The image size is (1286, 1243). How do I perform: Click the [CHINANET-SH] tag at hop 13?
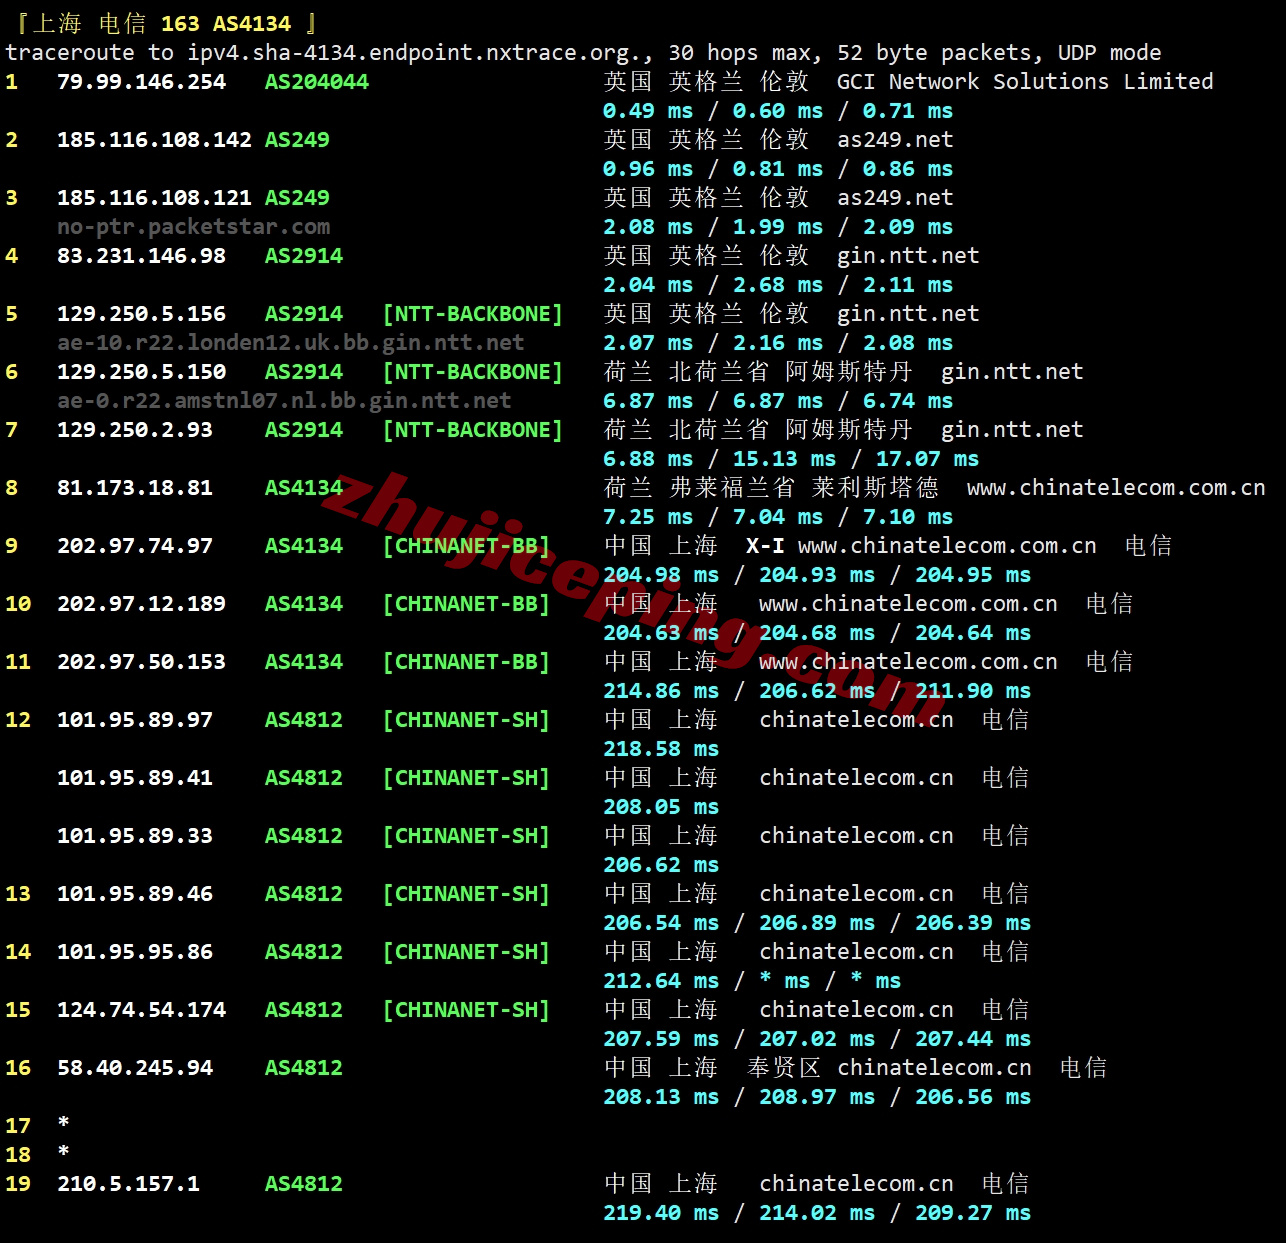coord(466,894)
